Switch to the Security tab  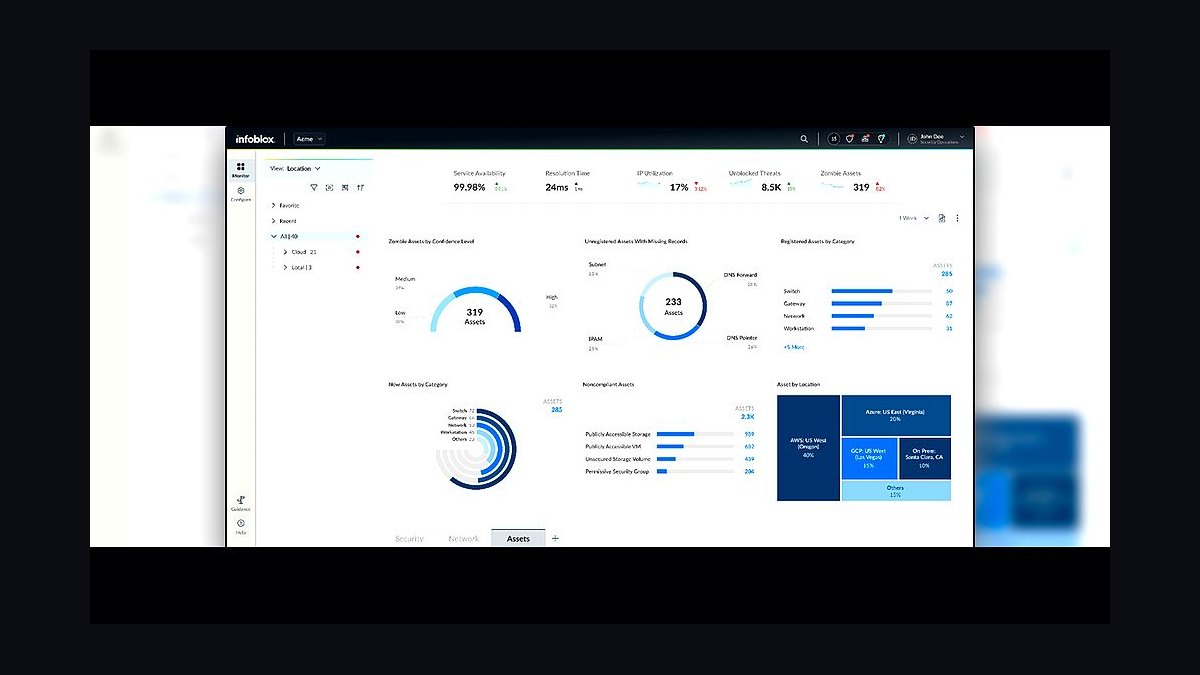tap(409, 539)
